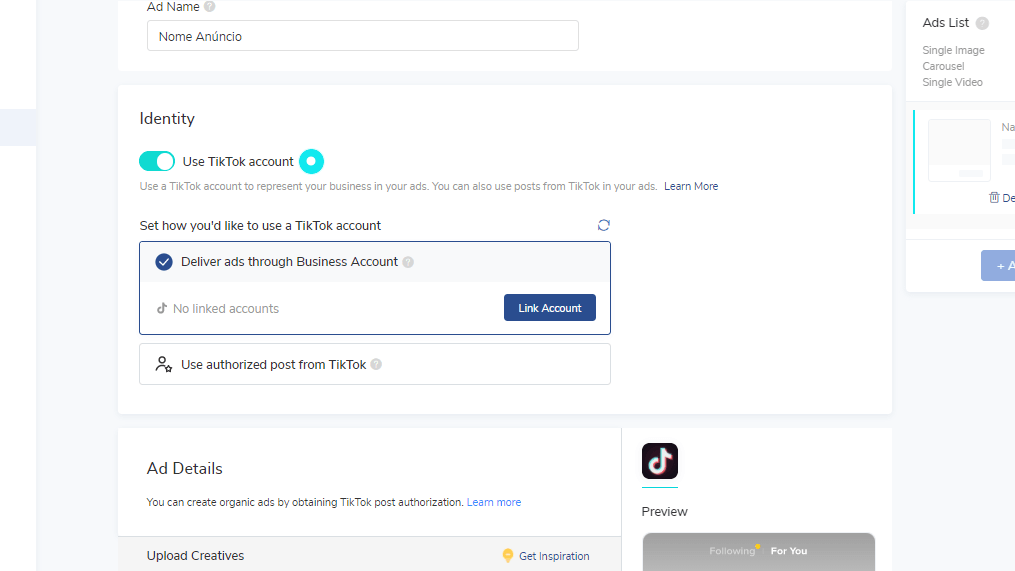
Task: Click the ad thumbnail in Ads List
Action: click(959, 150)
